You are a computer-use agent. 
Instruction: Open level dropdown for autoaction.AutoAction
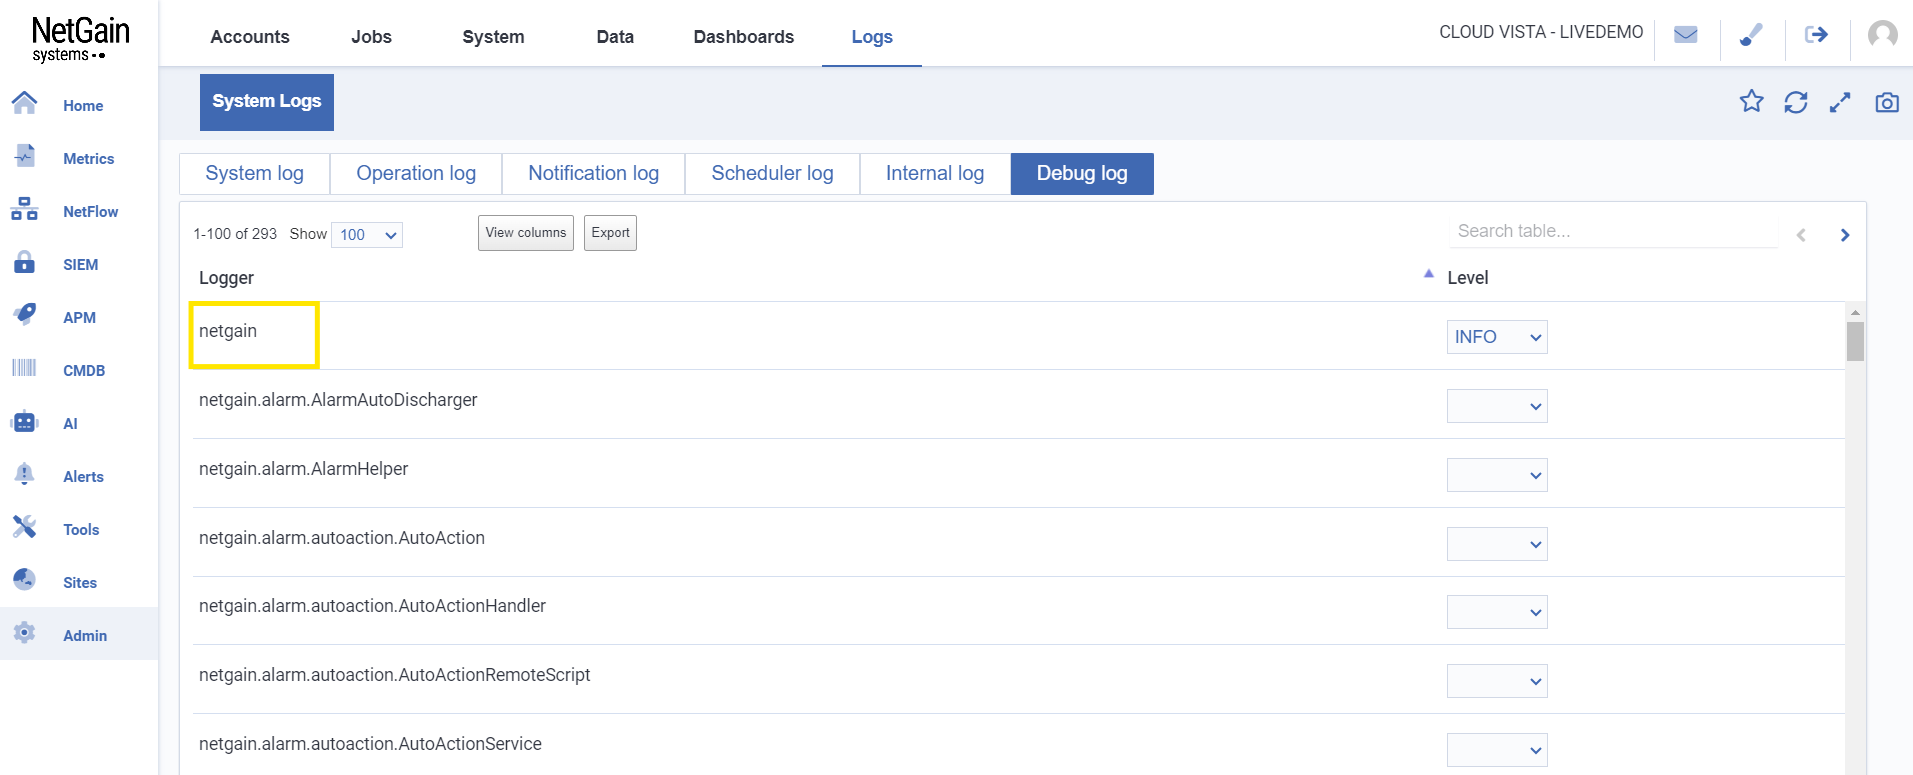(x=1497, y=544)
